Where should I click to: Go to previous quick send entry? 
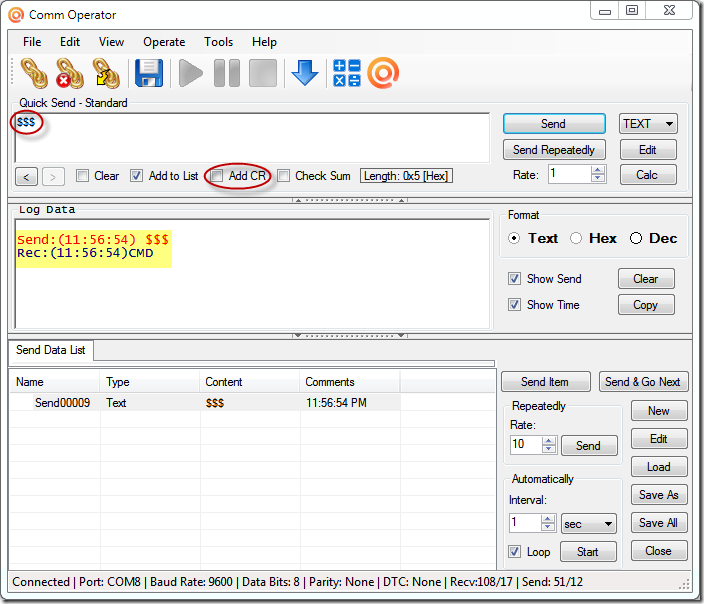coord(26,176)
